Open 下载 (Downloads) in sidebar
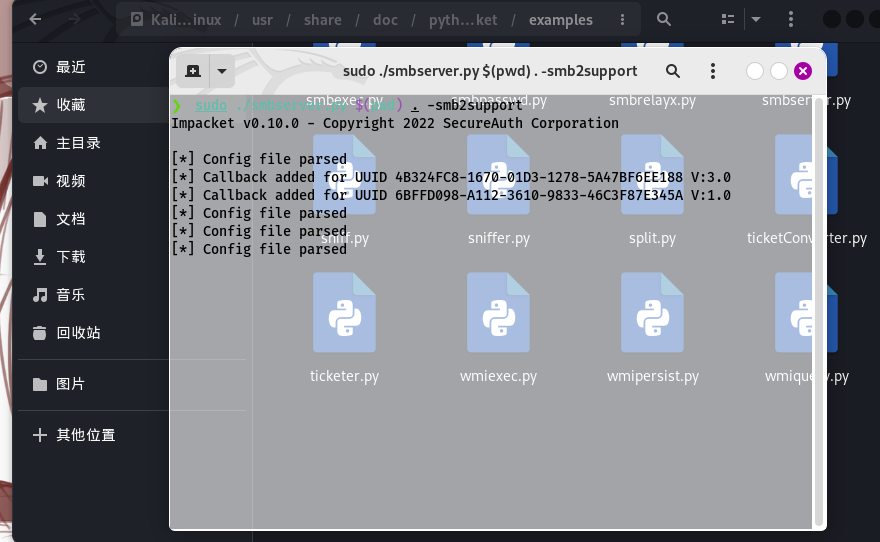This screenshot has width=880, height=542. point(70,257)
